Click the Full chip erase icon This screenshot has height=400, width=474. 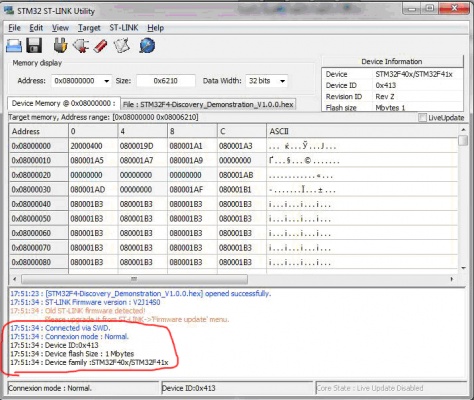tap(100, 46)
